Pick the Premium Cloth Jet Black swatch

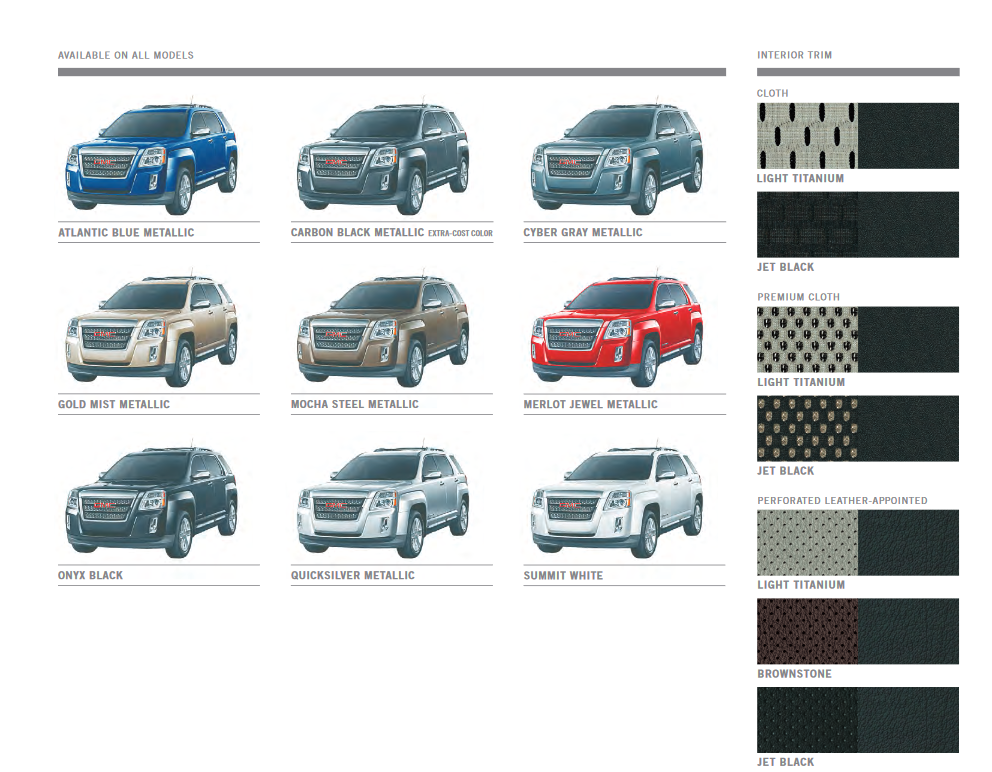point(858,428)
